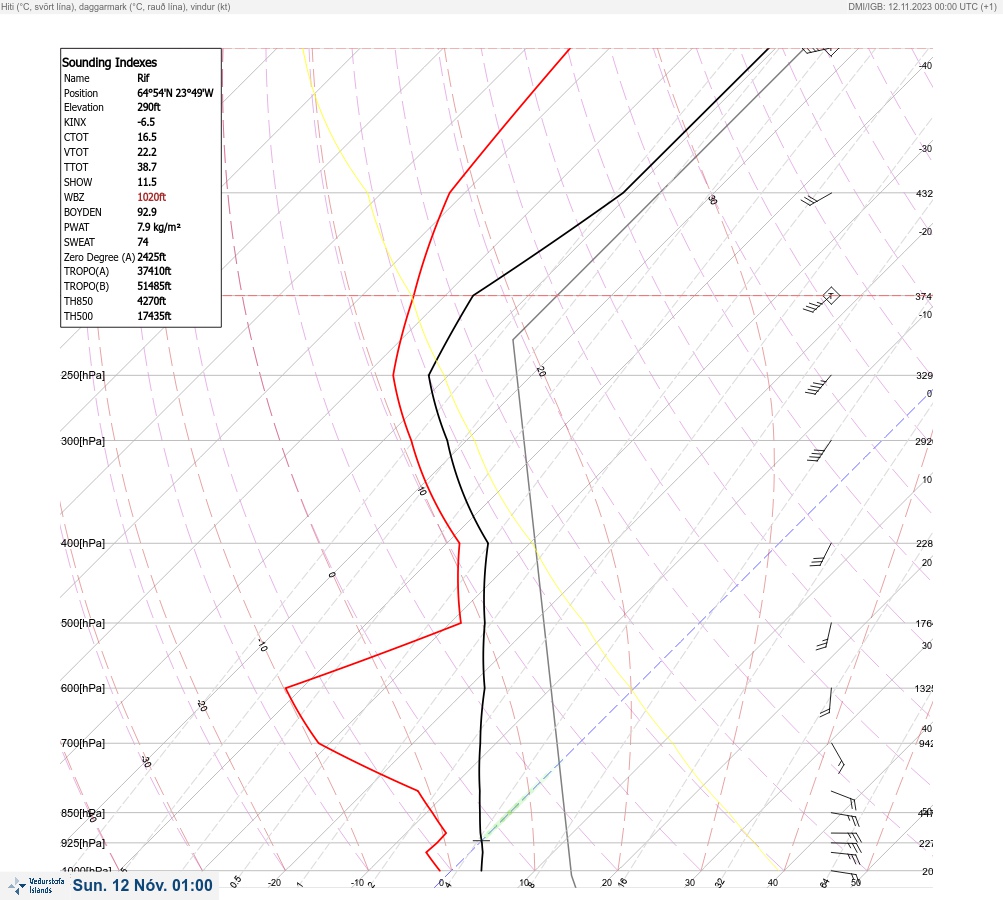Click the Elevation value 290ft
Image resolution: width=1003 pixels, height=900 pixels.
pos(149,107)
